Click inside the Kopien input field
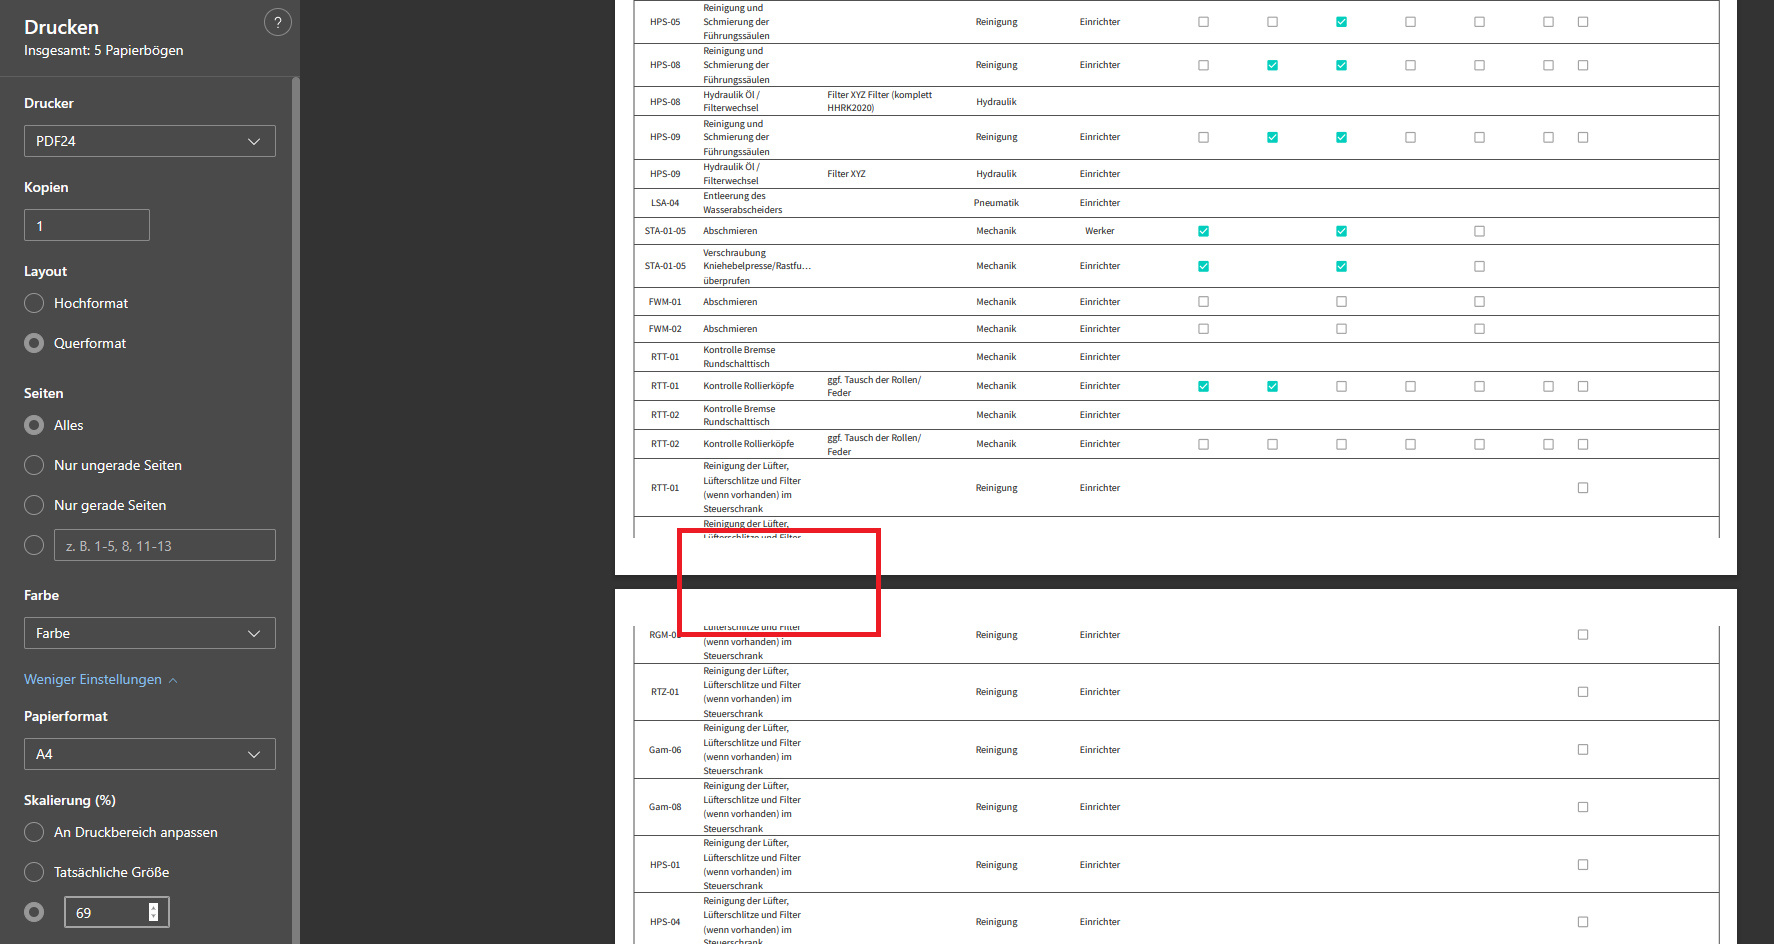The height and width of the screenshot is (944, 1774). coord(86,224)
